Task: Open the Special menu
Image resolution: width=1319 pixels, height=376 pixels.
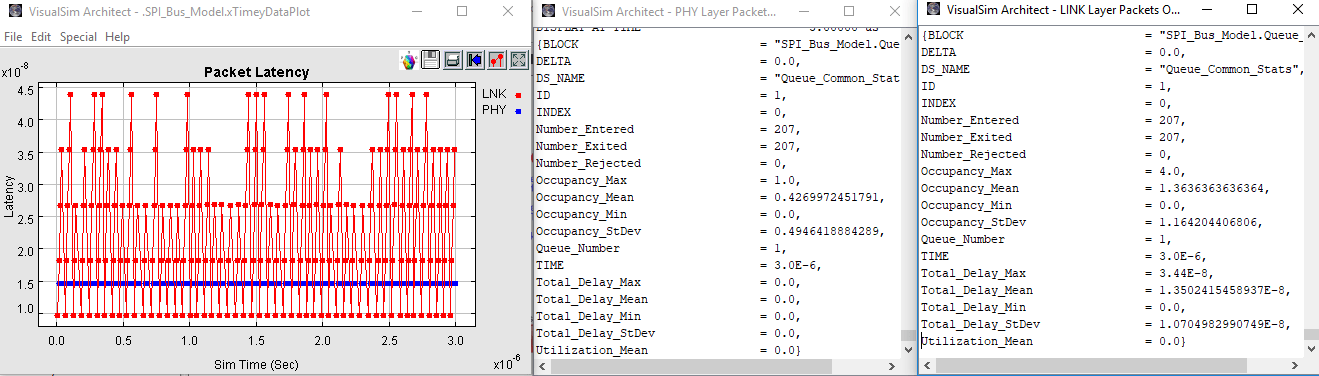Action: click(78, 37)
